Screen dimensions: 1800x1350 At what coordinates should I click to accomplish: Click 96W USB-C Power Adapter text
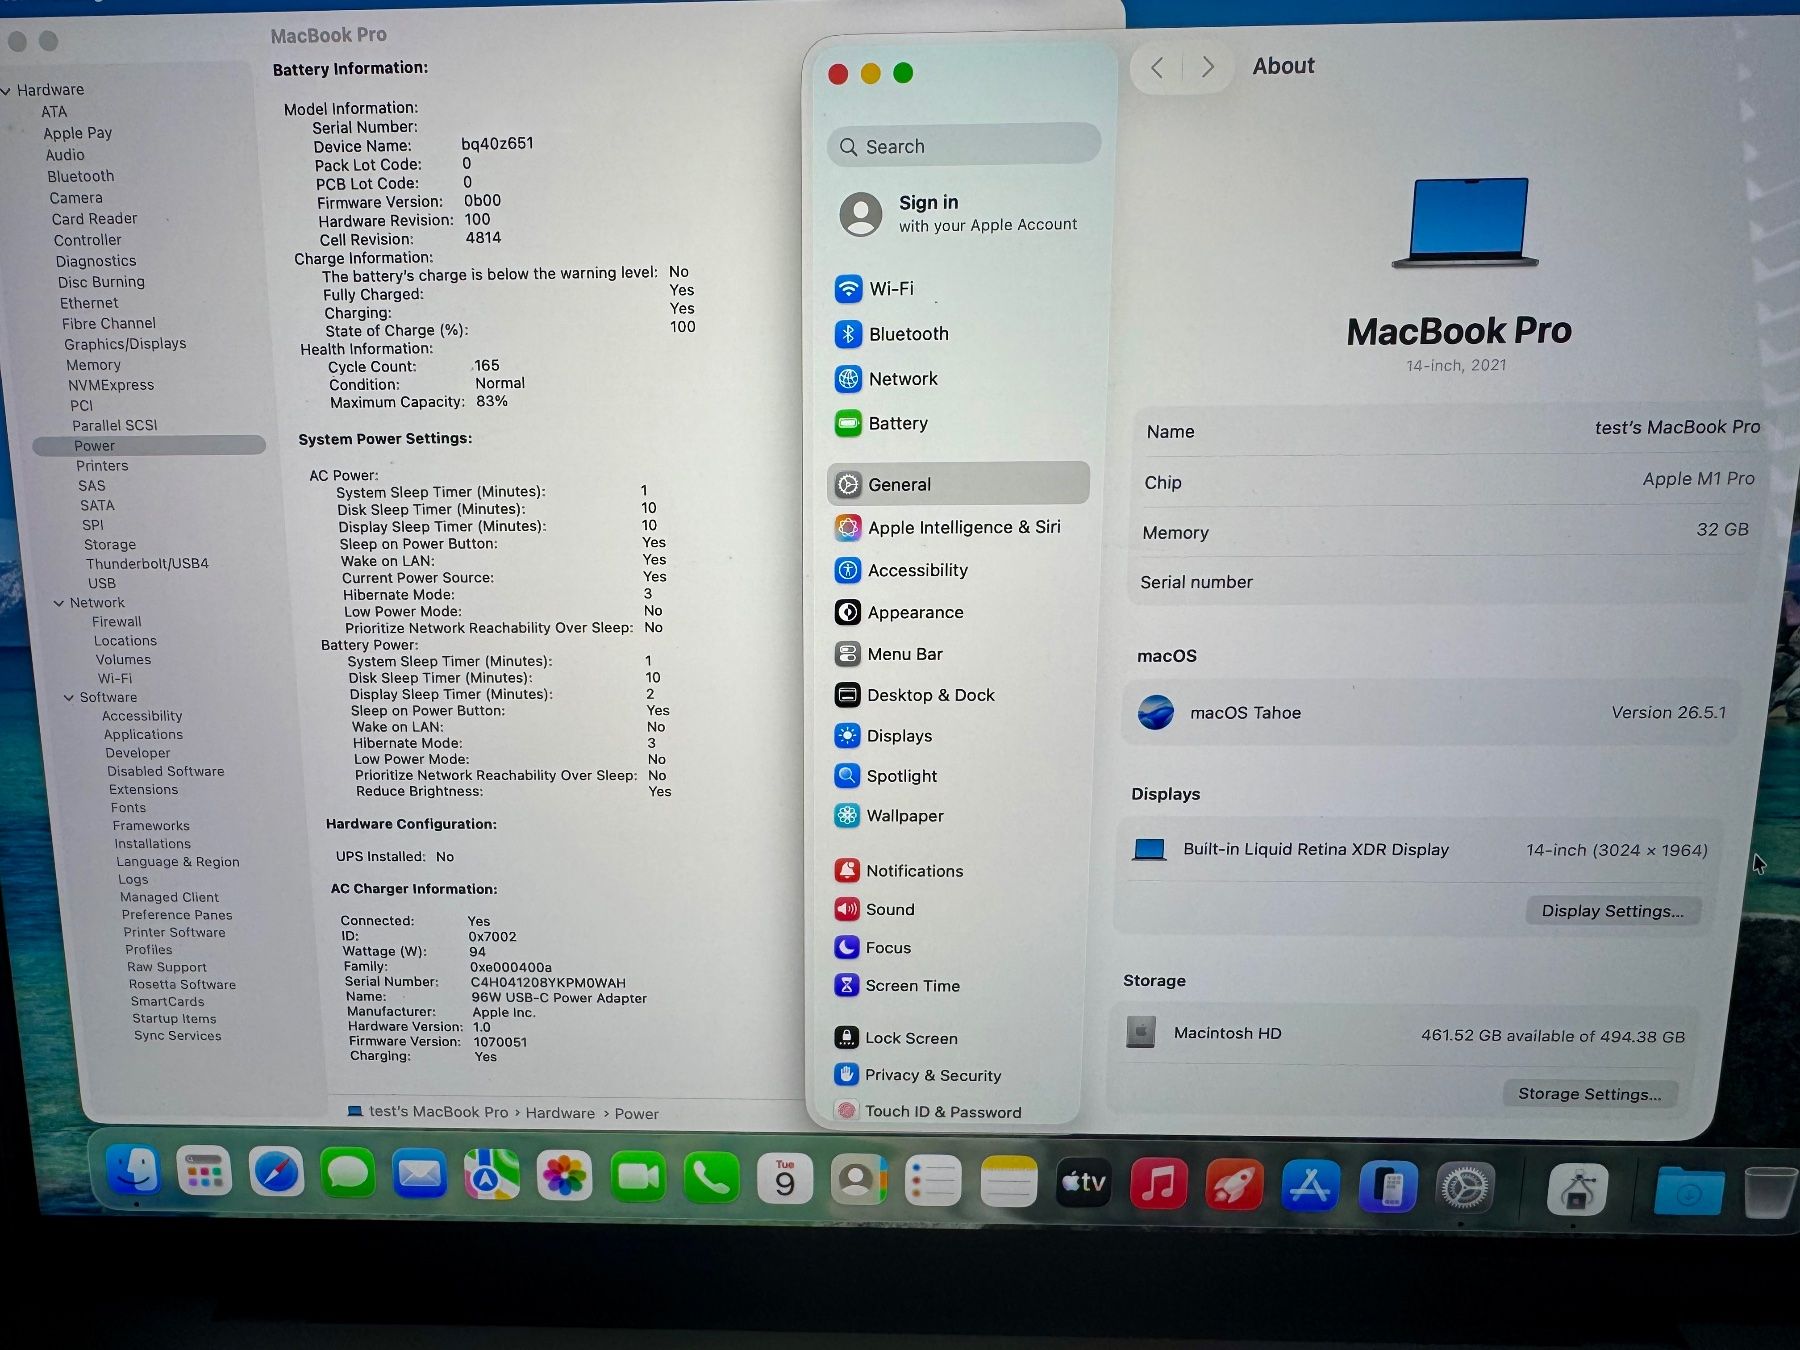coord(559,998)
